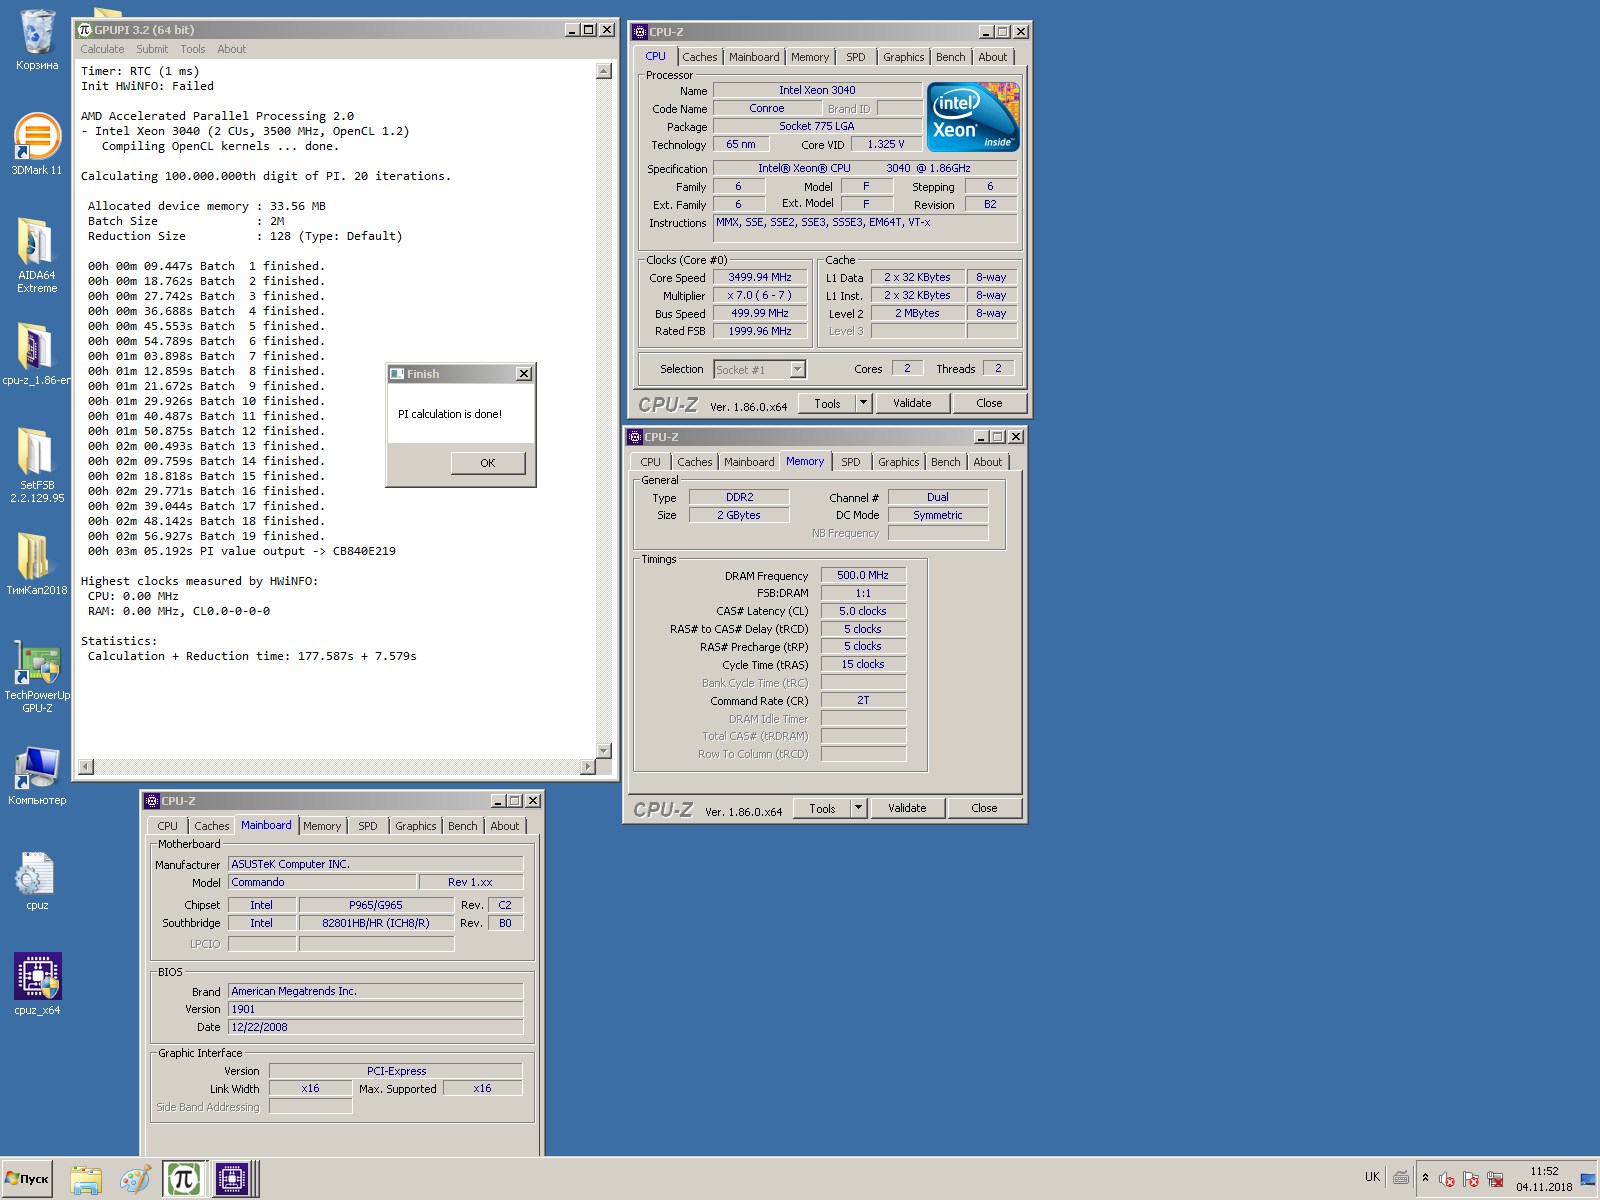Open Explorer from the taskbar quick launch

tap(87, 1179)
